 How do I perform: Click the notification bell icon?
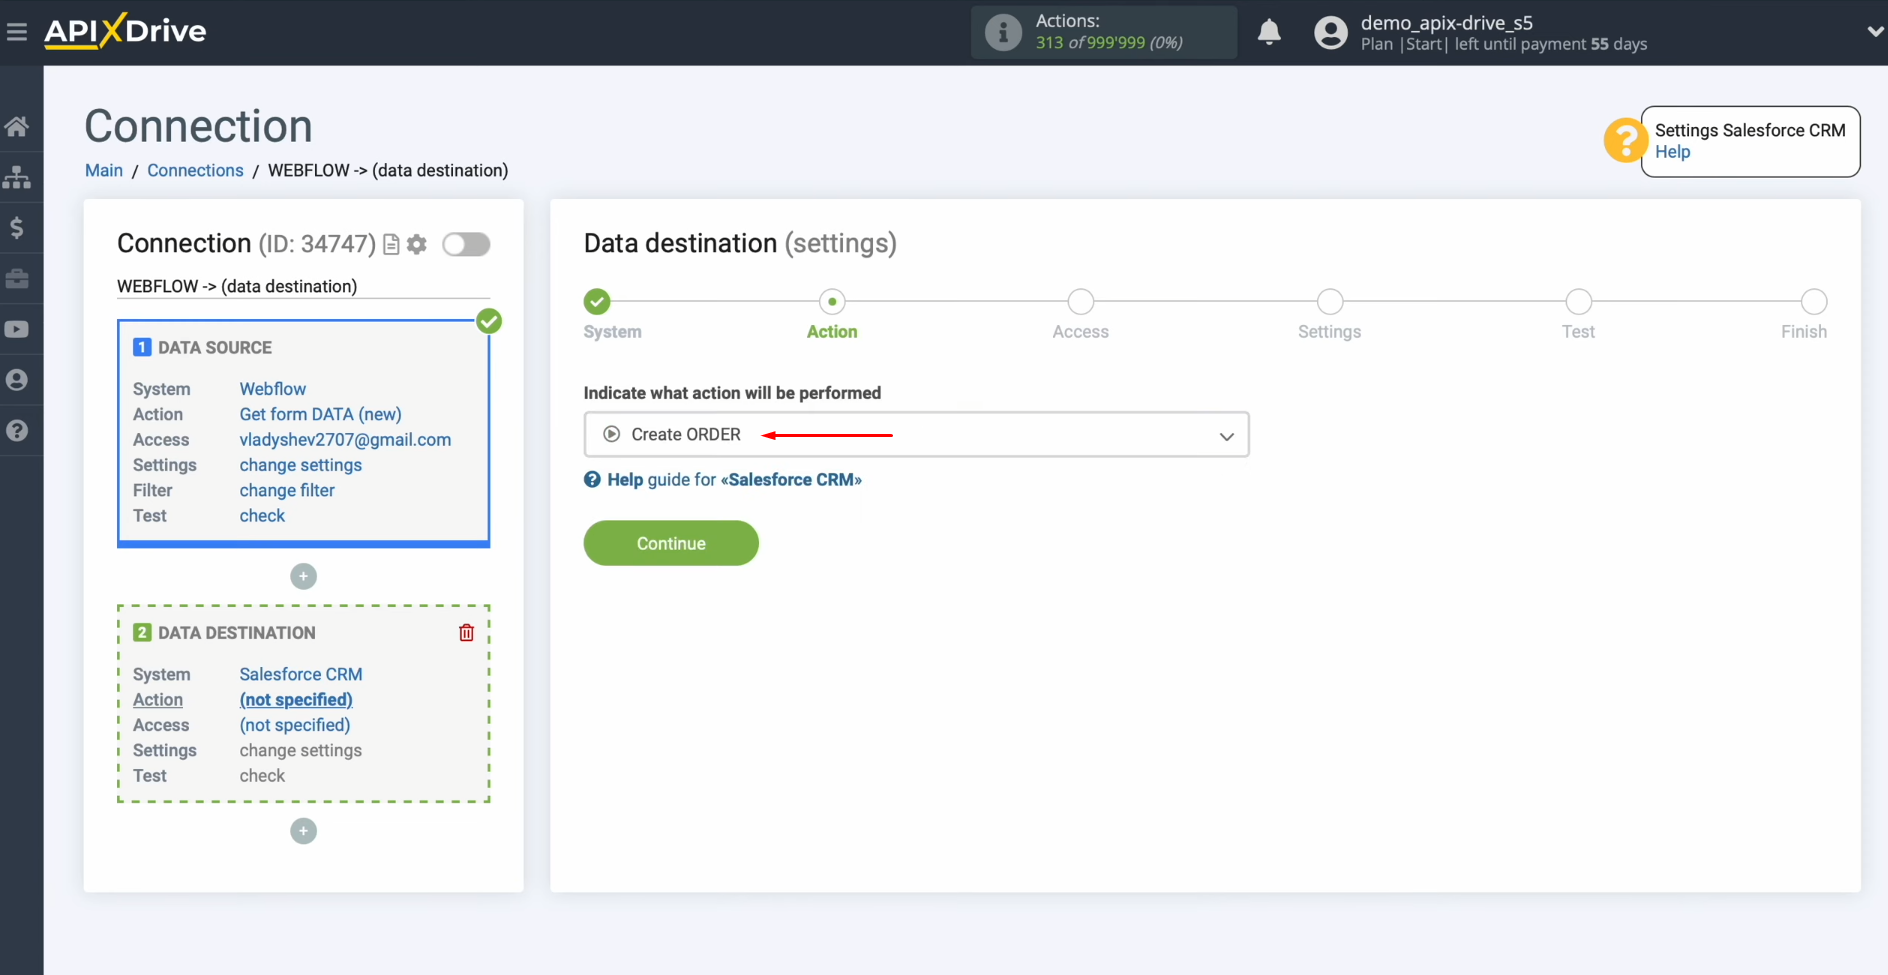coord(1269,32)
